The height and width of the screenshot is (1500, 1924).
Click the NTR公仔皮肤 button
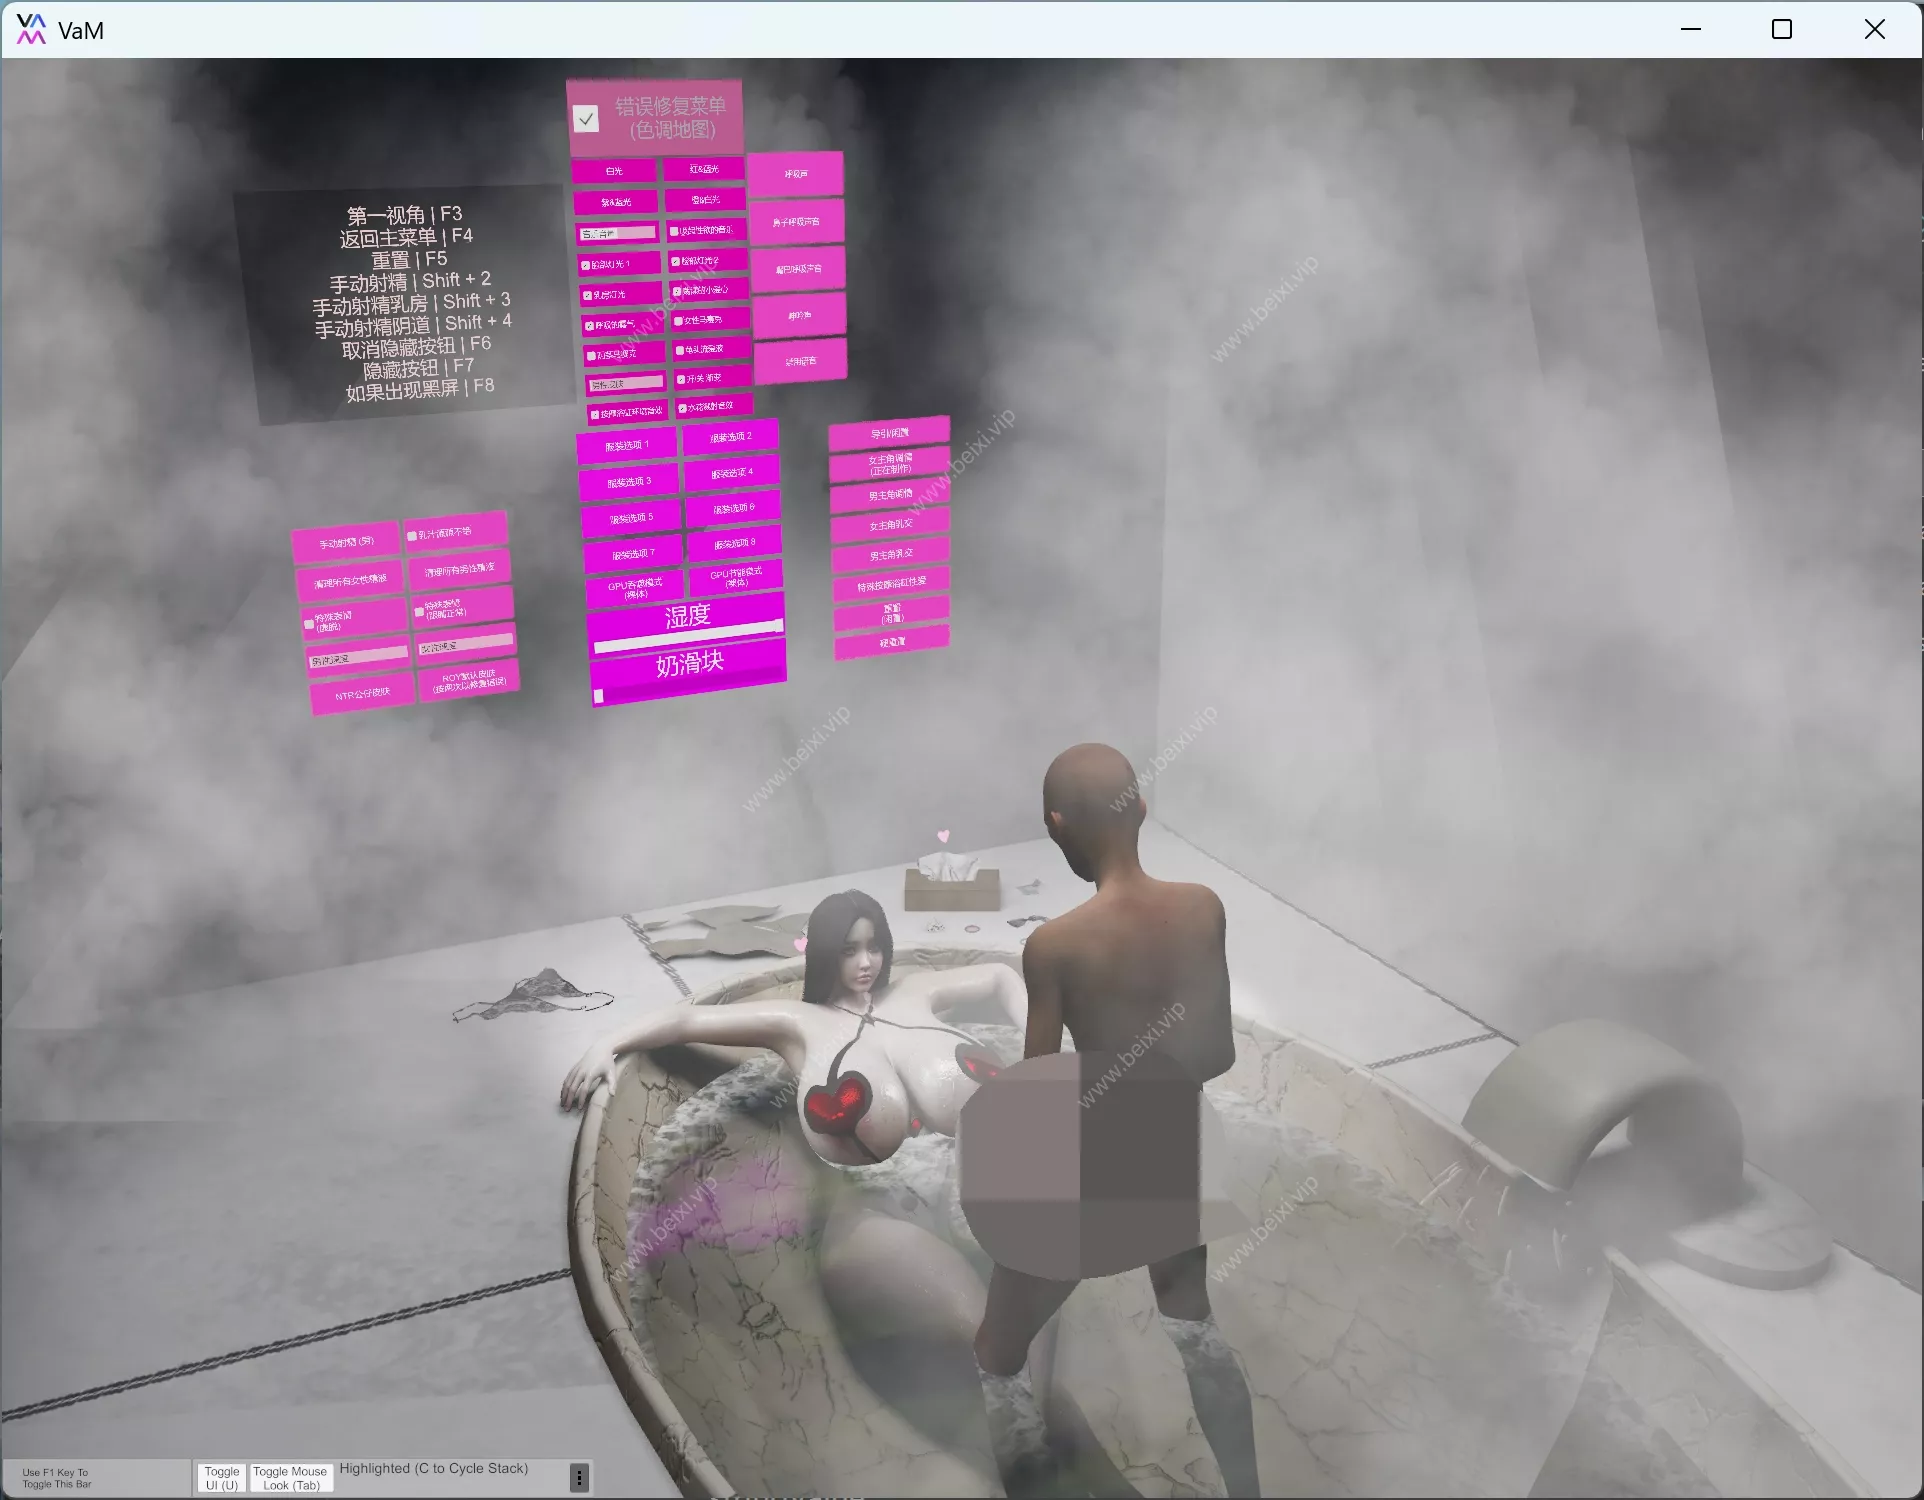point(362,694)
